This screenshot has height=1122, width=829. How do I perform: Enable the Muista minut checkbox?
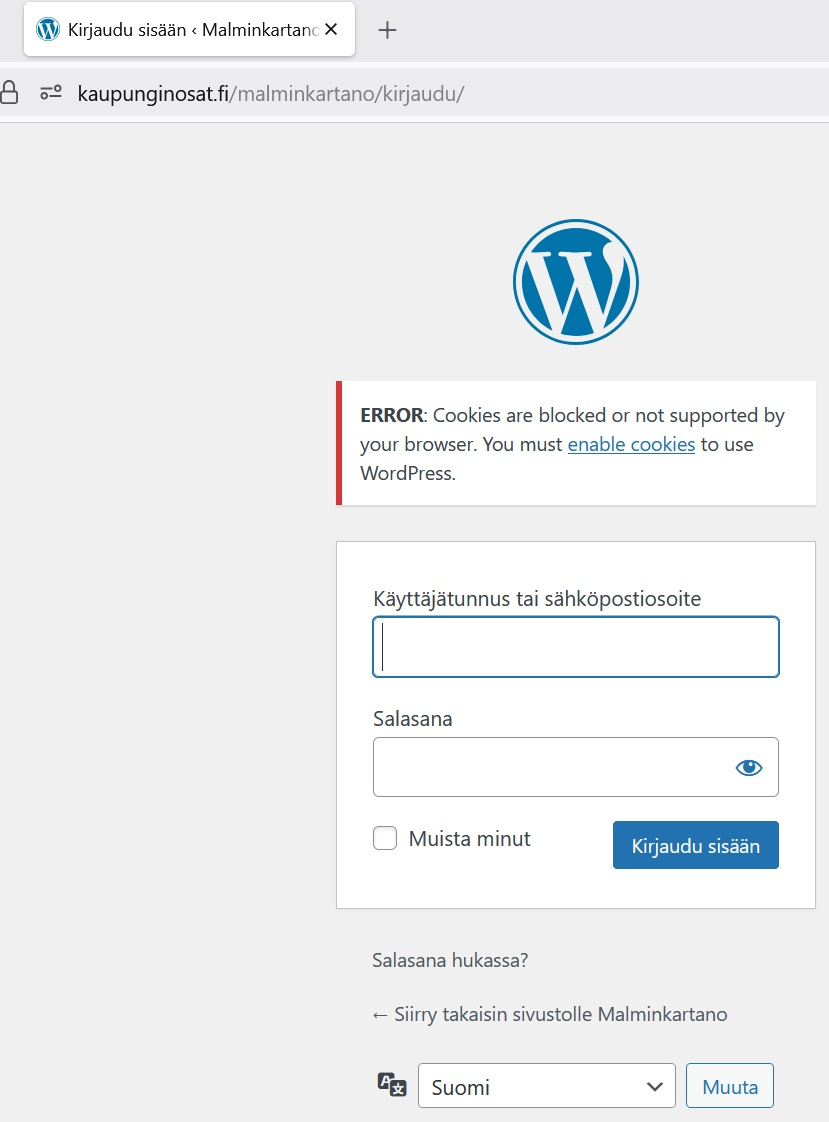pyautogui.click(x=385, y=838)
